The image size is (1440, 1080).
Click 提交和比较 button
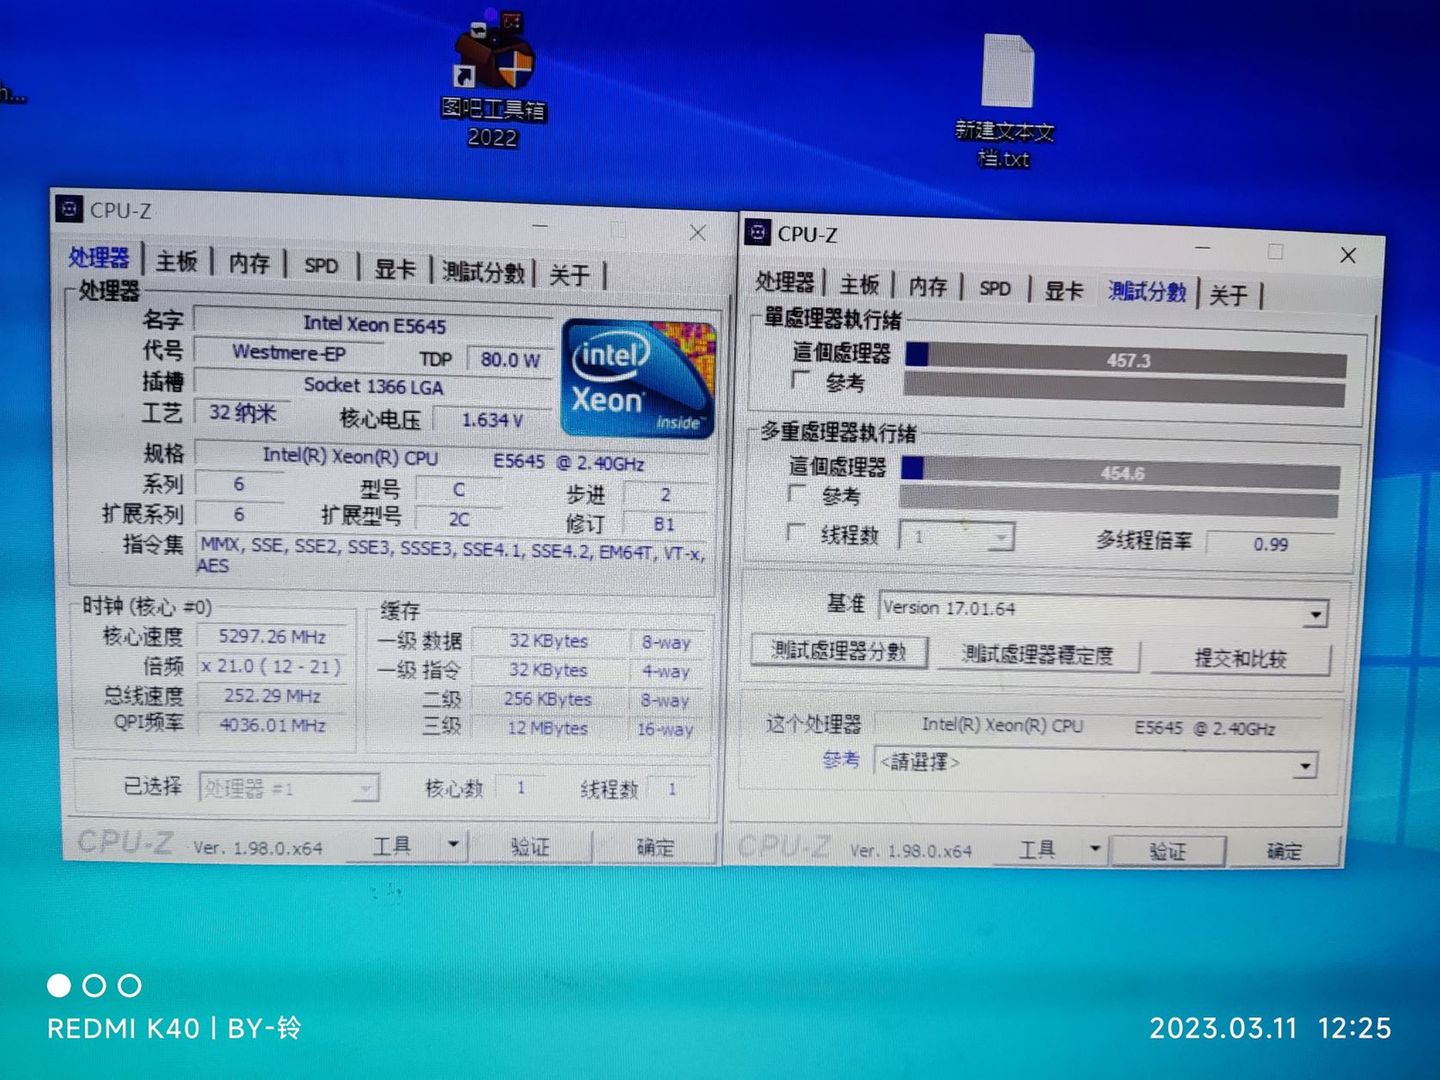1241,659
